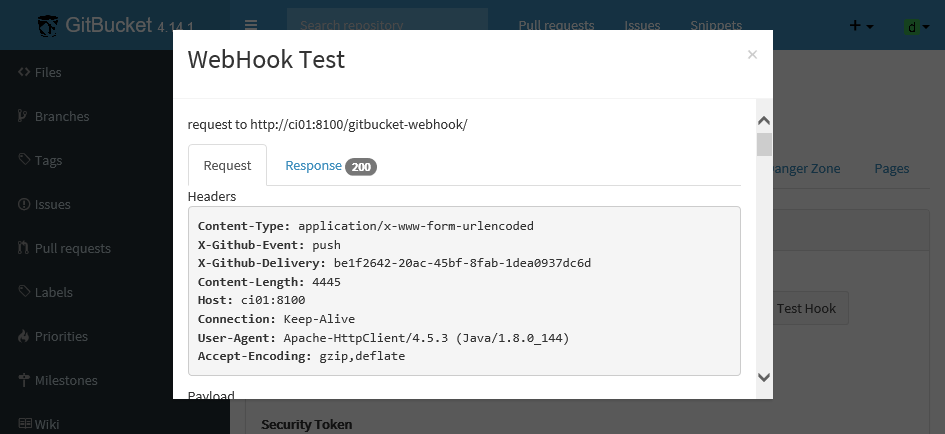Screen dimensions: 945x434
Task: Toggle the hamburger sidebar menu icon
Action: point(251,26)
